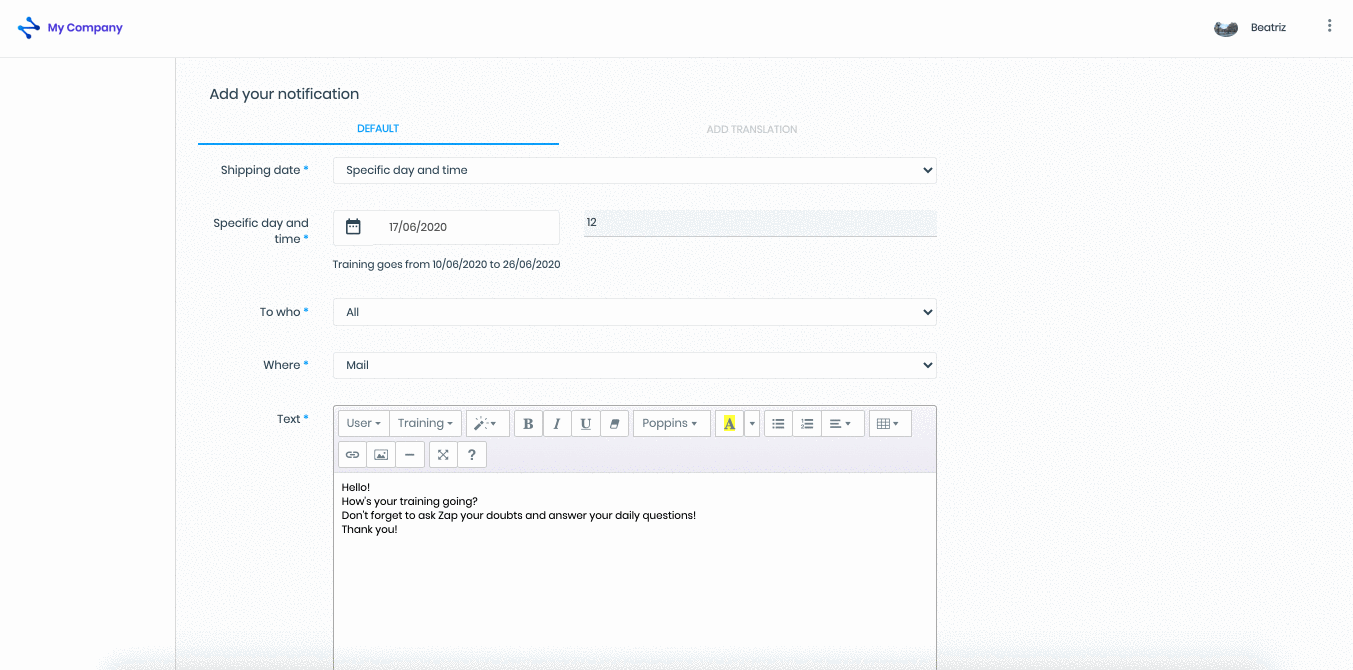The width and height of the screenshot is (1353, 670).
Task: Open the User variable dropdown
Action: tap(364, 424)
